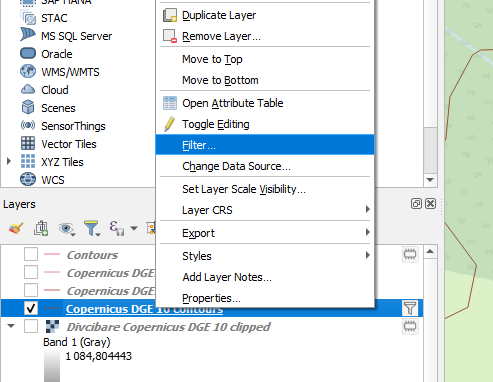Uncheck the Copernicus DGE 10 contours layer
Image resolution: width=493 pixels, height=382 pixels.
coord(31,308)
